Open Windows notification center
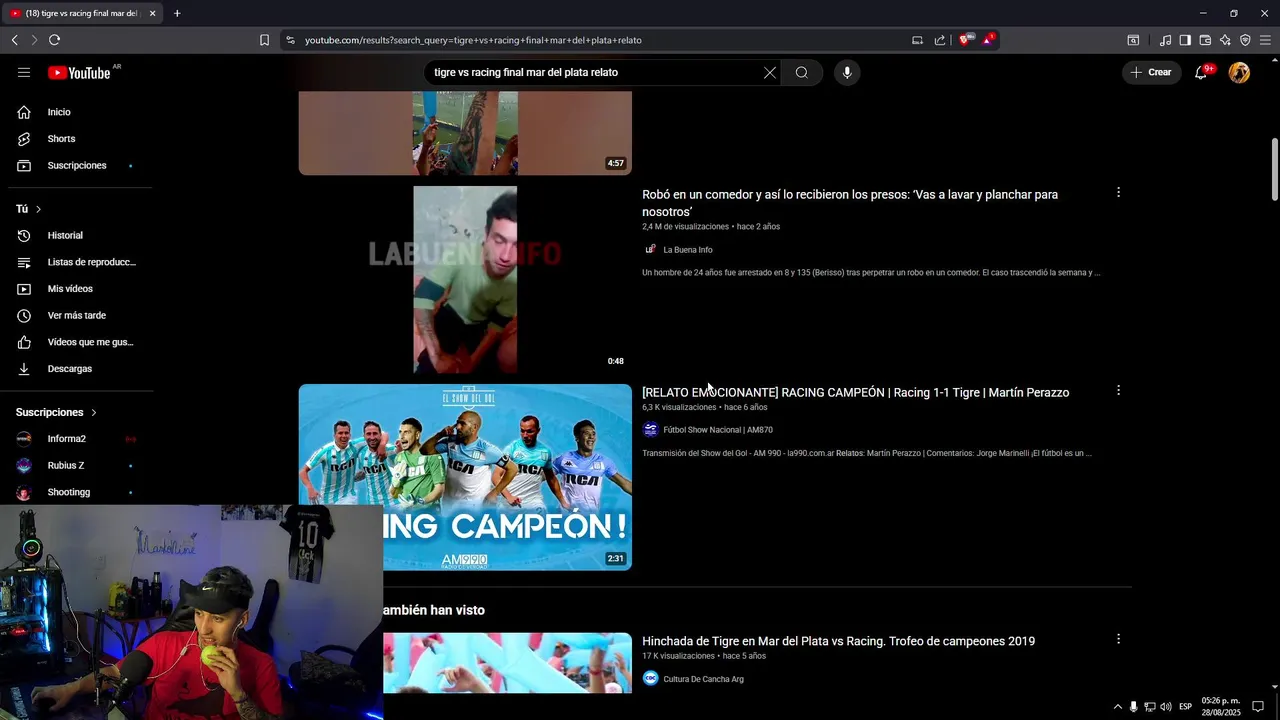Viewport: 1280px width, 720px height. pyautogui.click(x=1259, y=706)
